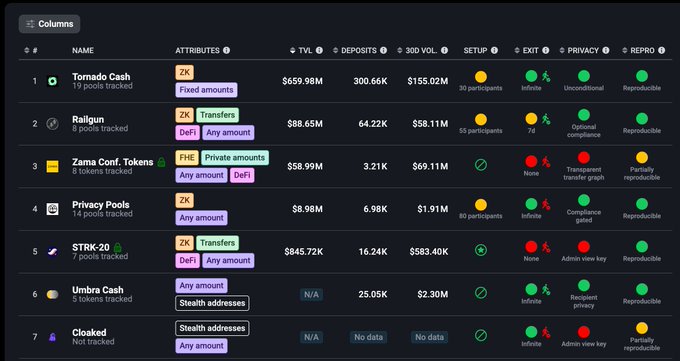This screenshot has width=680, height=361.
Task: Open the Cloaked protocol name
Action: click(89, 332)
